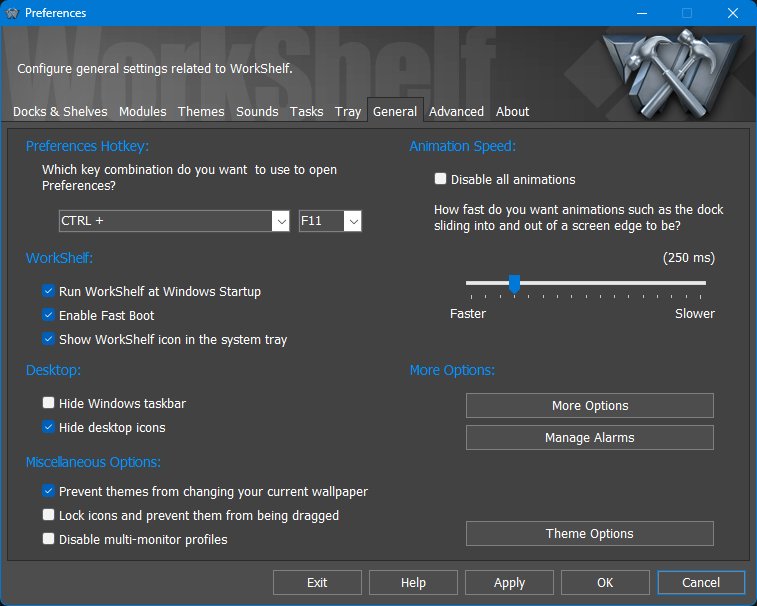Open the CTRL + modifier dropdown
This screenshot has height=606, width=757.
pyautogui.click(x=280, y=221)
